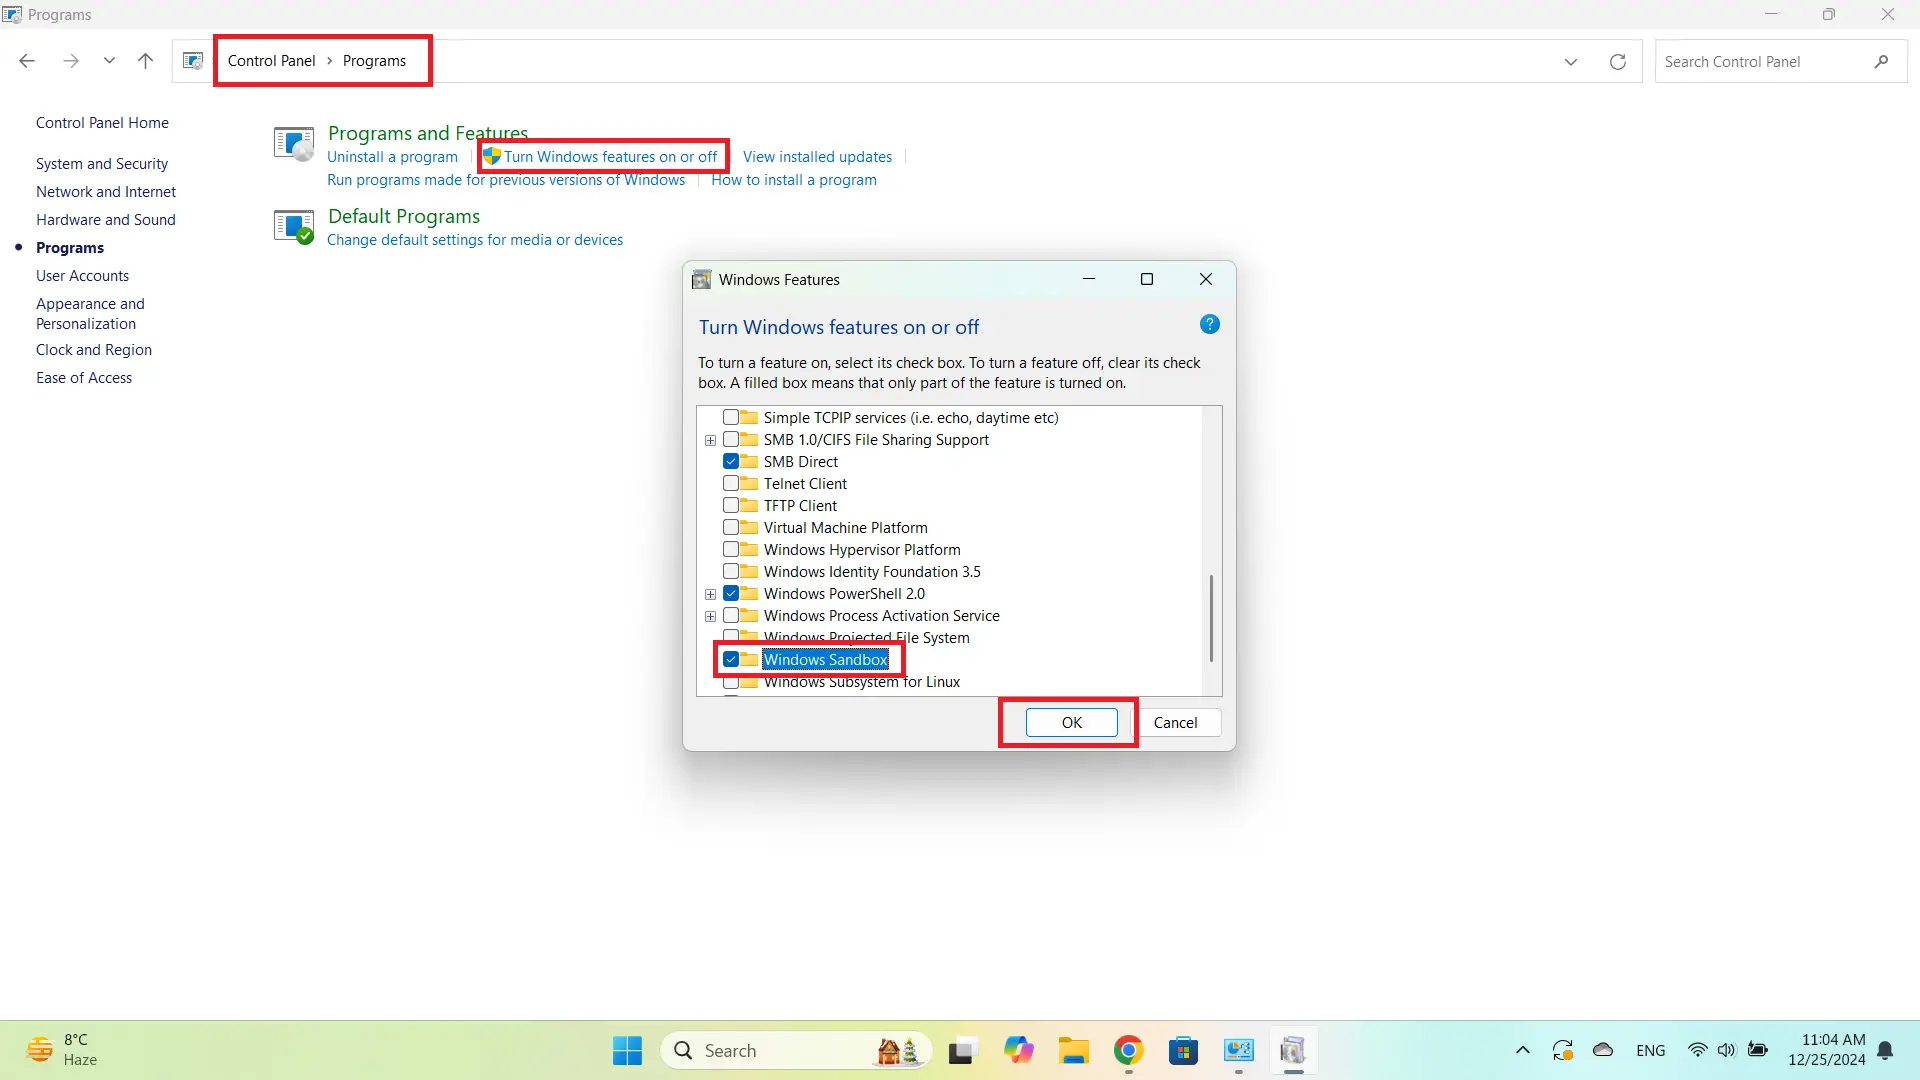Open Google Chrome from the taskbar
This screenshot has width=1920, height=1080.
pyautogui.click(x=1128, y=1050)
